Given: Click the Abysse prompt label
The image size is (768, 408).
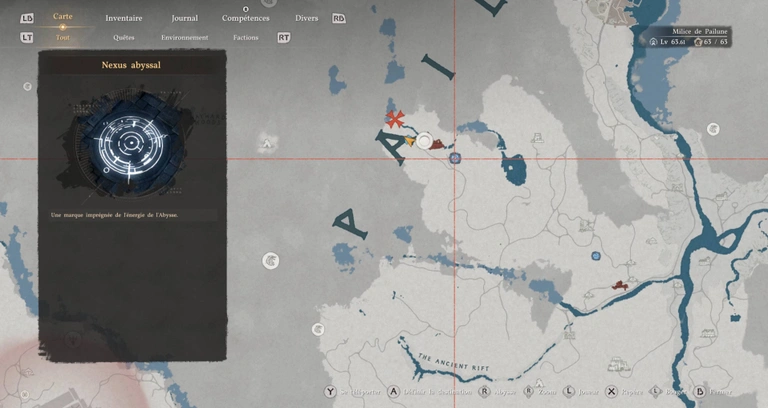Looking at the screenshot, I should click(505, 392).
